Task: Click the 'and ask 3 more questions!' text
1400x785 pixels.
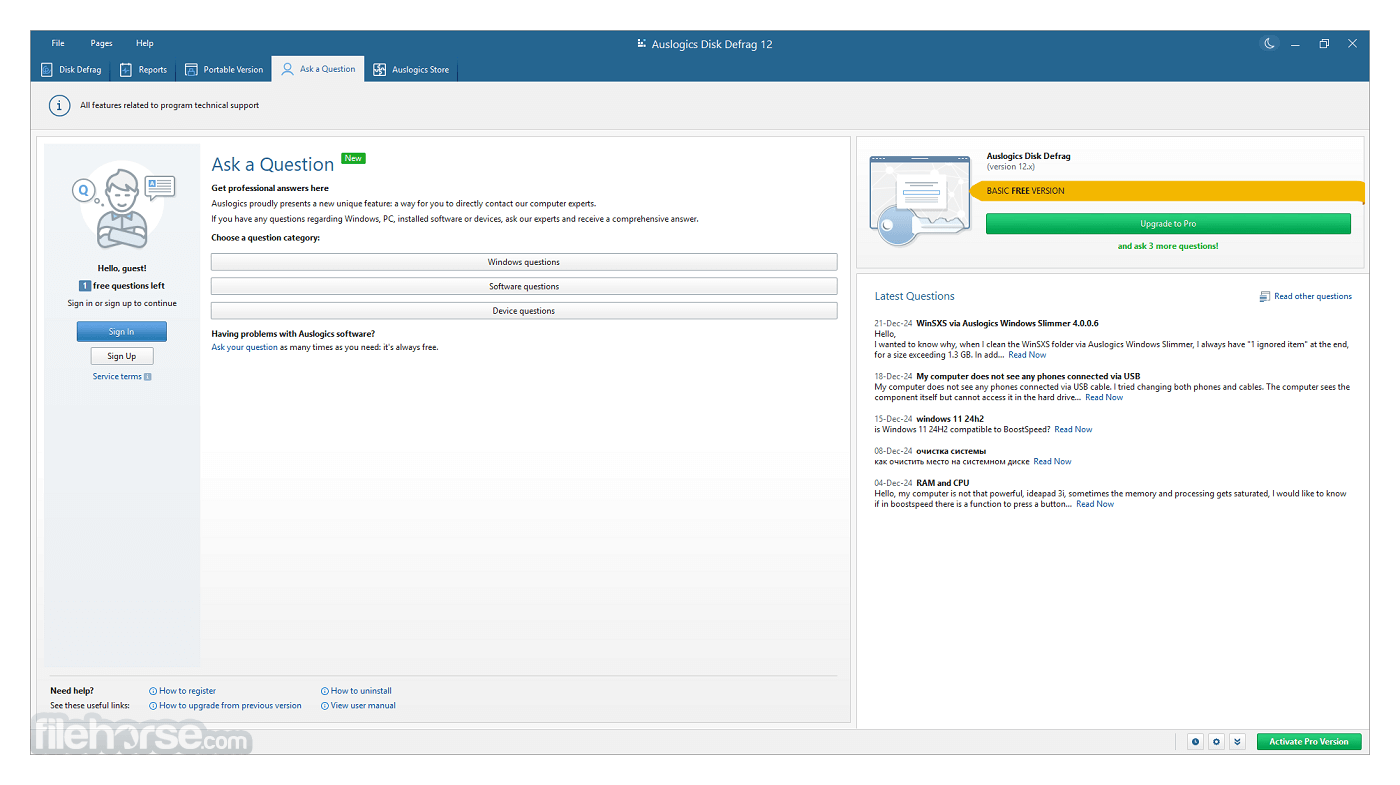Action: [x=1168, y=246]
